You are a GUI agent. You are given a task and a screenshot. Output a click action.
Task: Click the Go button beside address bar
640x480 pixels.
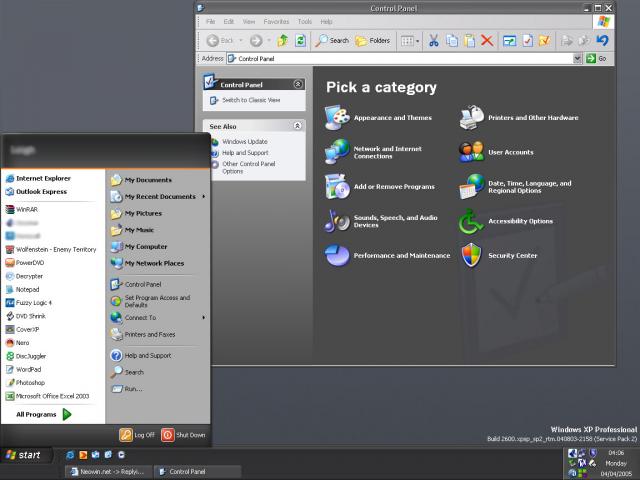[596, 58]
